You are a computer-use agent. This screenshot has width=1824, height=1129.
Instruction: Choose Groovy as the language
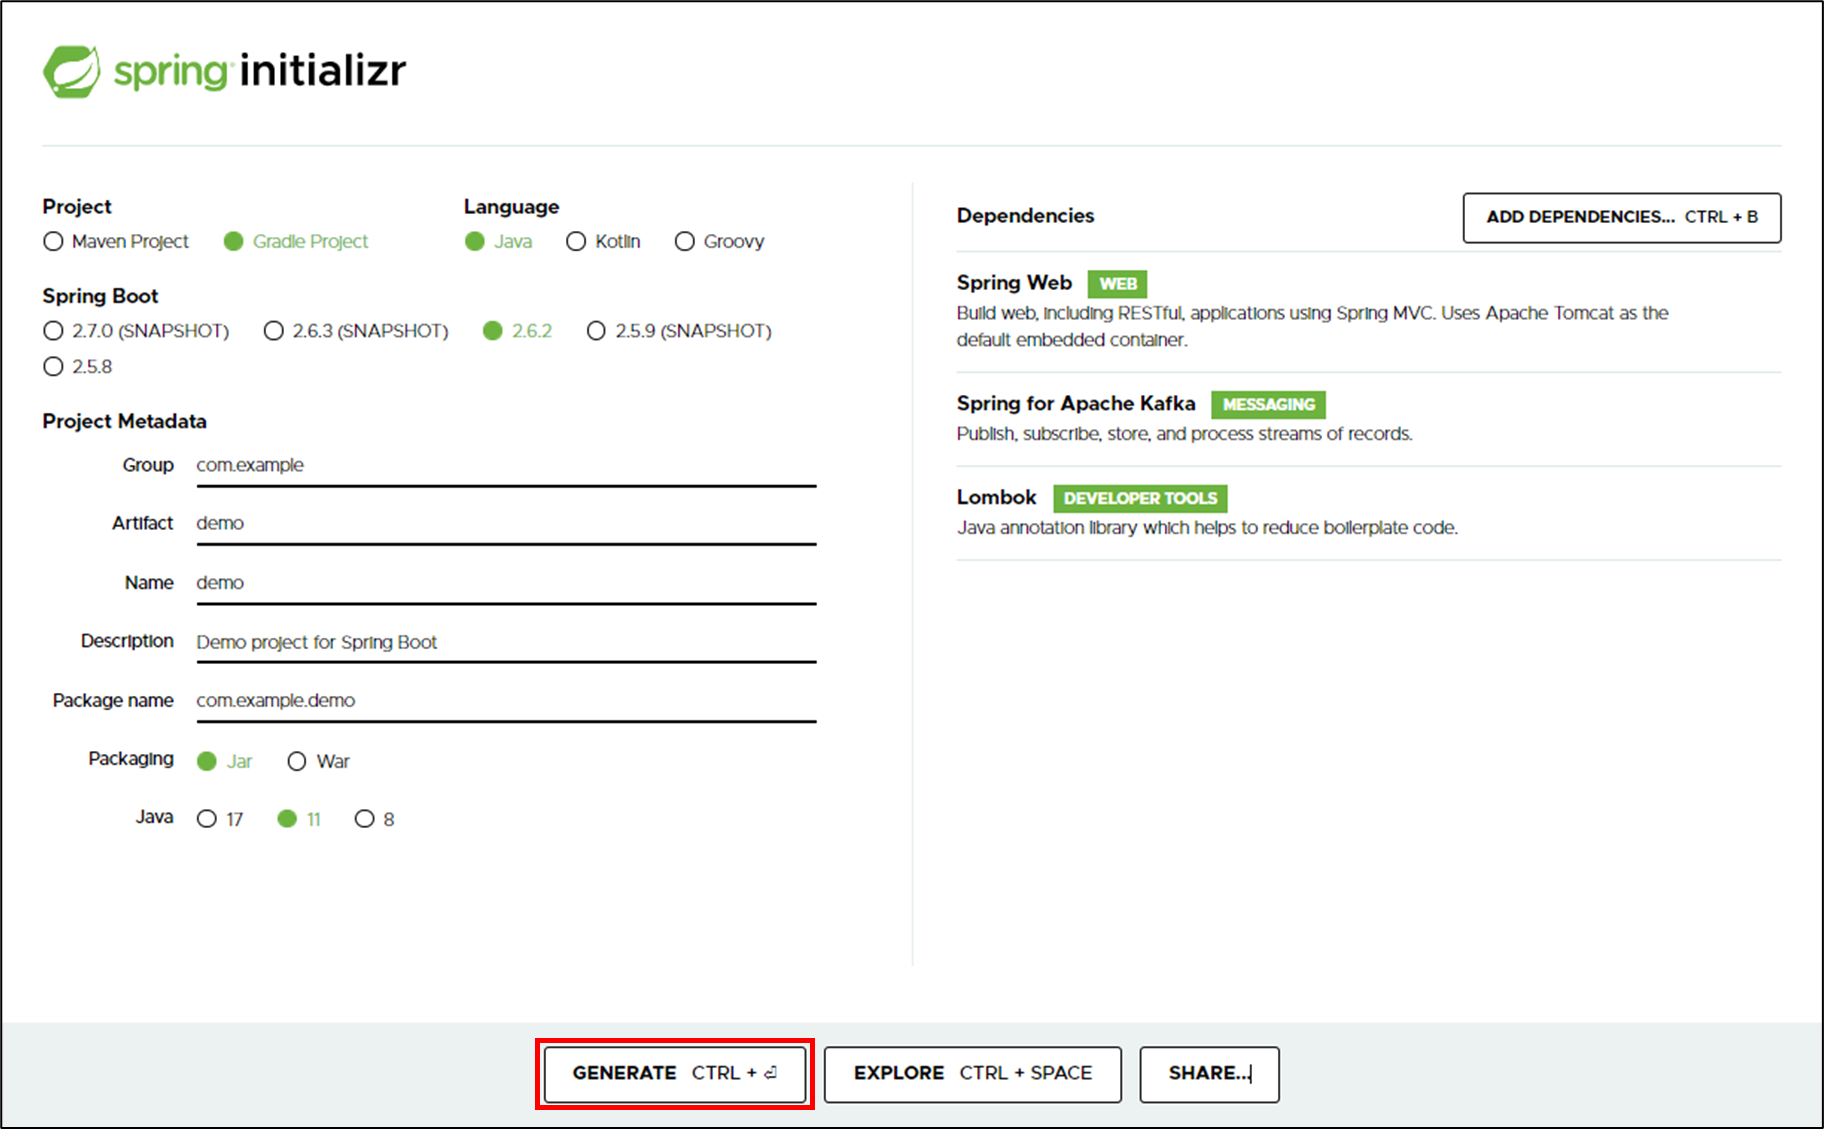pyautogui.click(x=719, y=241)
